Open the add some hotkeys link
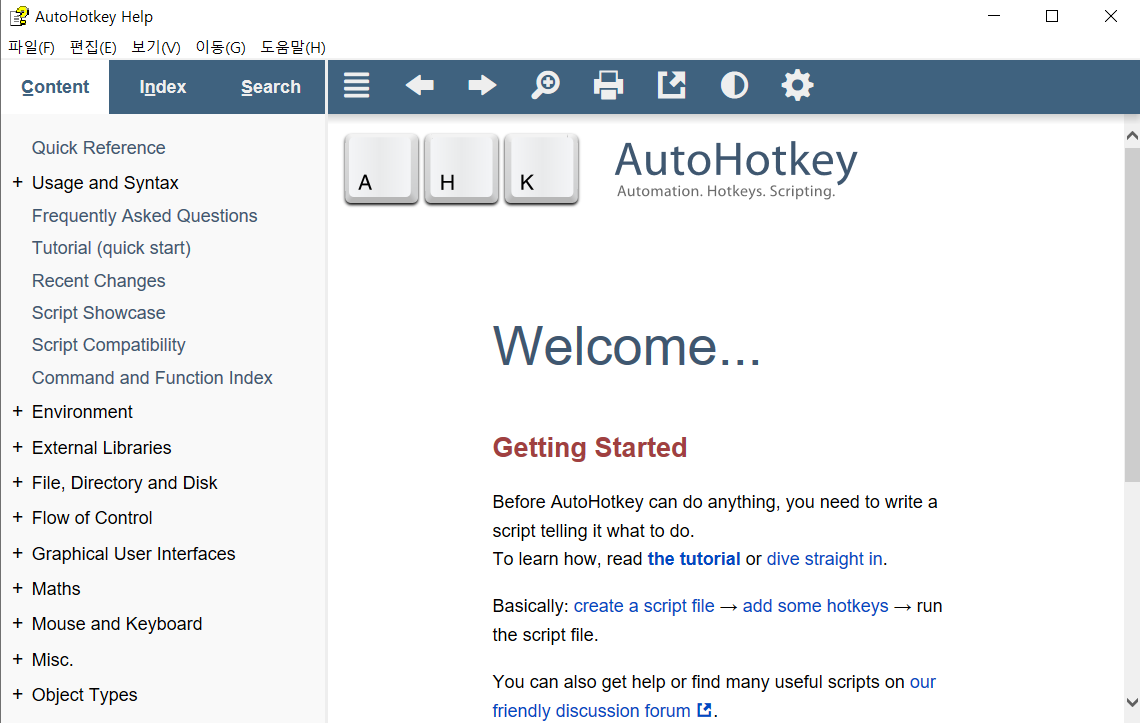Screen dimensions: 1140x723 coord(815,606)
